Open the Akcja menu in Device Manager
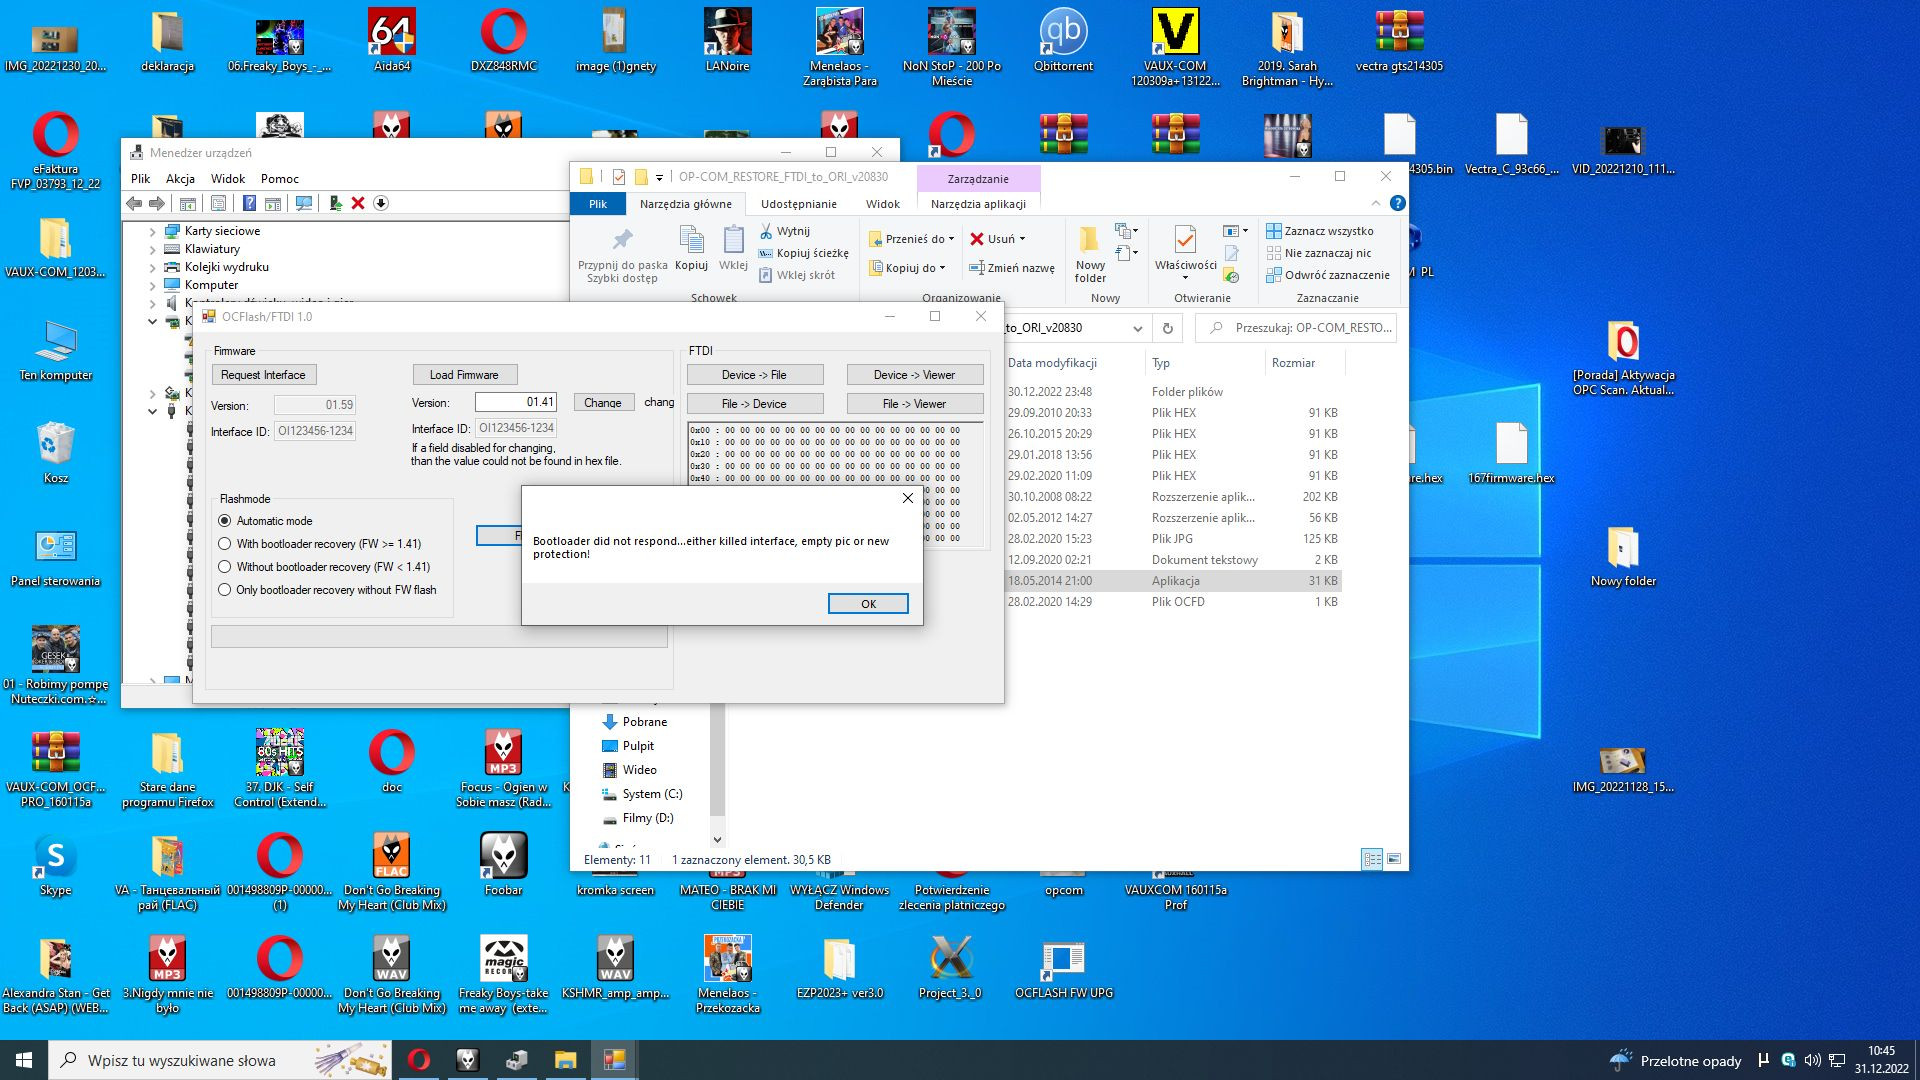This screenshot has width=1920, height=1080. [x=180, y=178]
